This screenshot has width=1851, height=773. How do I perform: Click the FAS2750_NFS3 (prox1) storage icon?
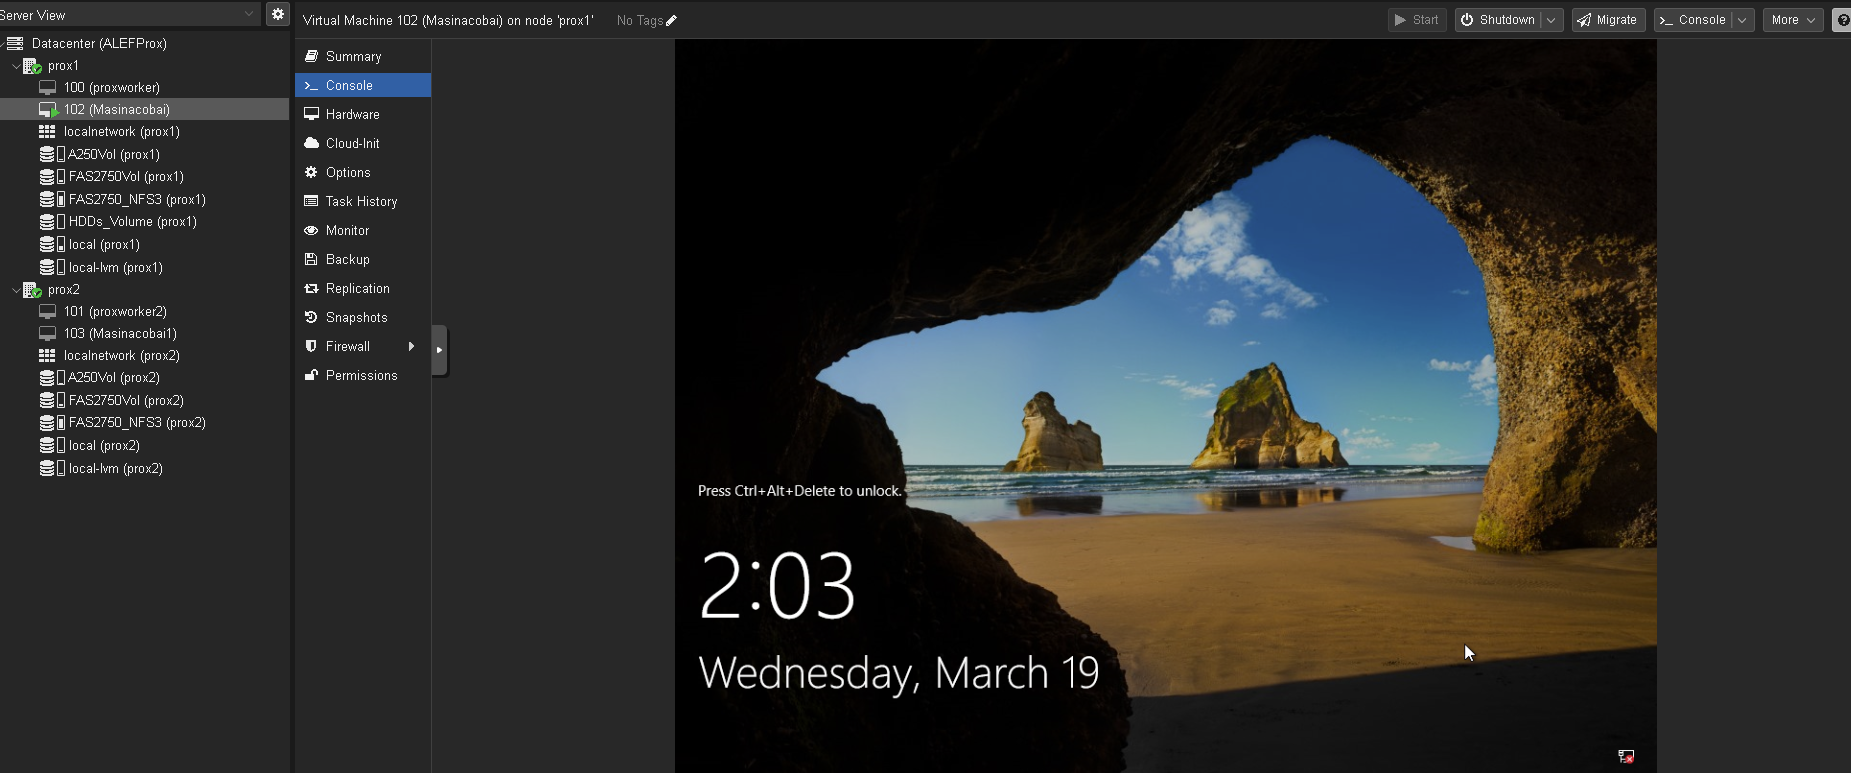click(x=52, y=199)
